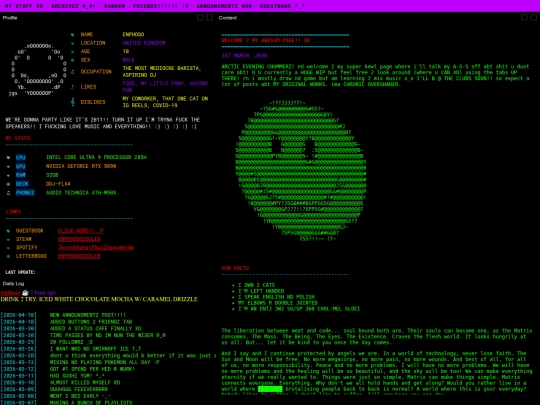
Task: Click the icon beside STEAM
Action: 8,239
